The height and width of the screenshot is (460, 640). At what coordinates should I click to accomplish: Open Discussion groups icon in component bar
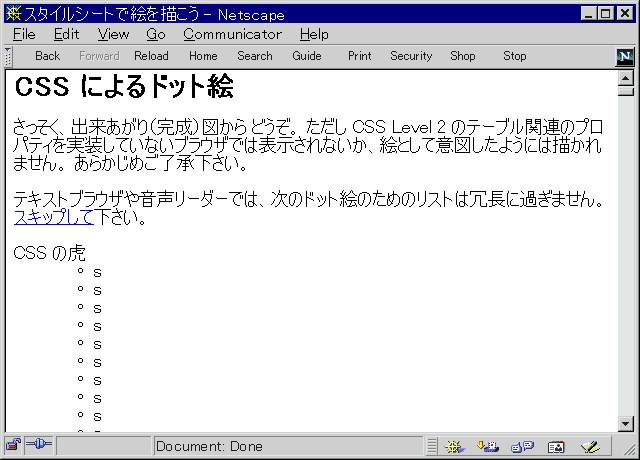[522, 446]
